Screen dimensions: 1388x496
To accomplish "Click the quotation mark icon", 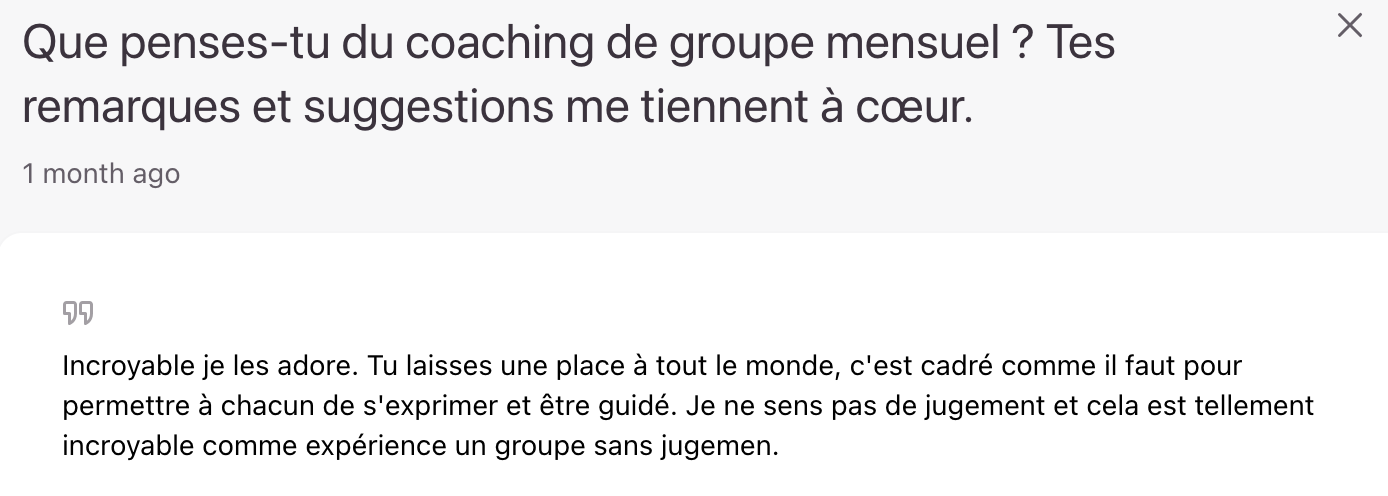I will (78, 314).
